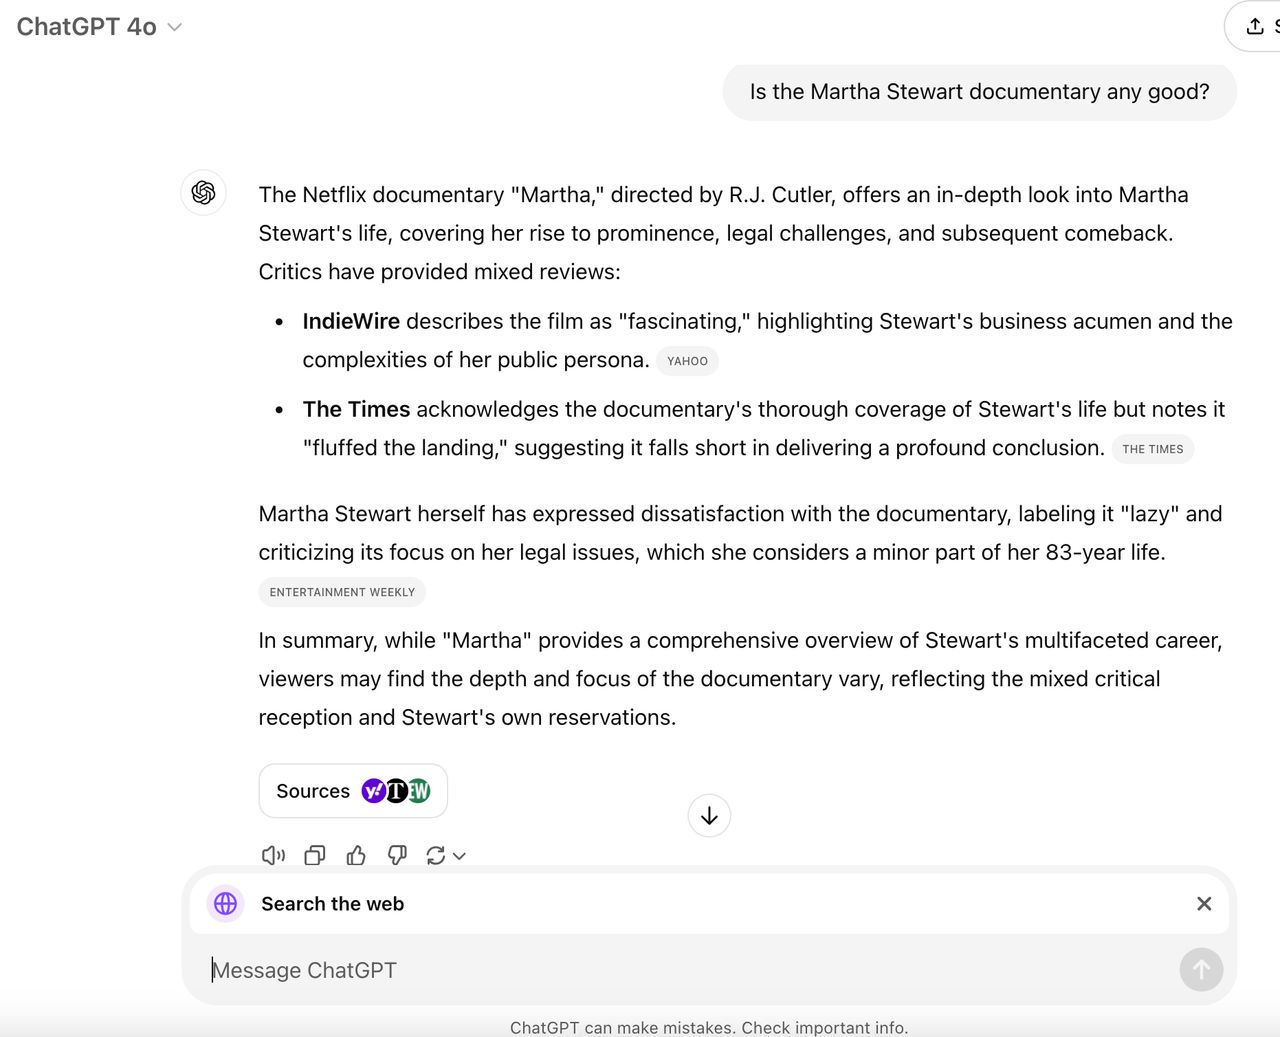The height and width of the screenshot is (1037, 1280).
Task: Open THE TIMES citation chip
Action: coord(1152,449)
